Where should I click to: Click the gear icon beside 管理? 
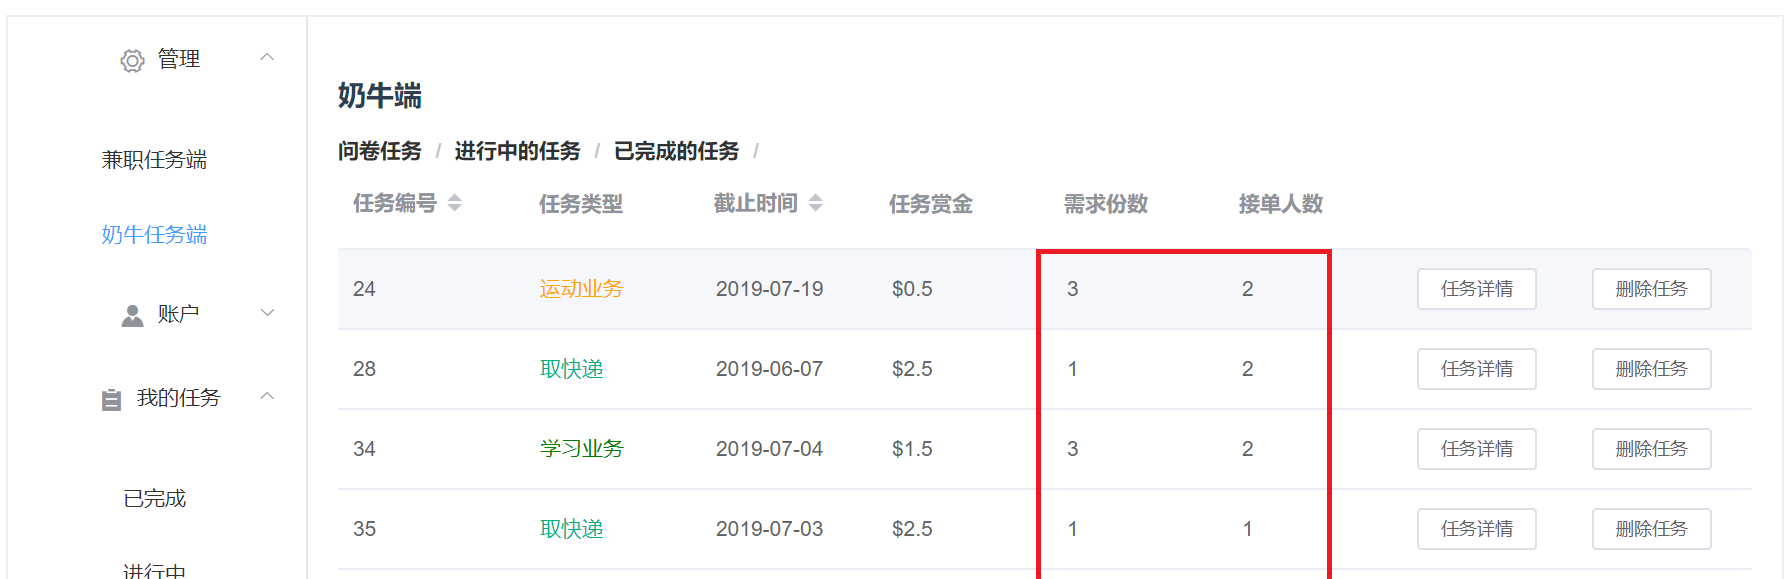[132, 61]
